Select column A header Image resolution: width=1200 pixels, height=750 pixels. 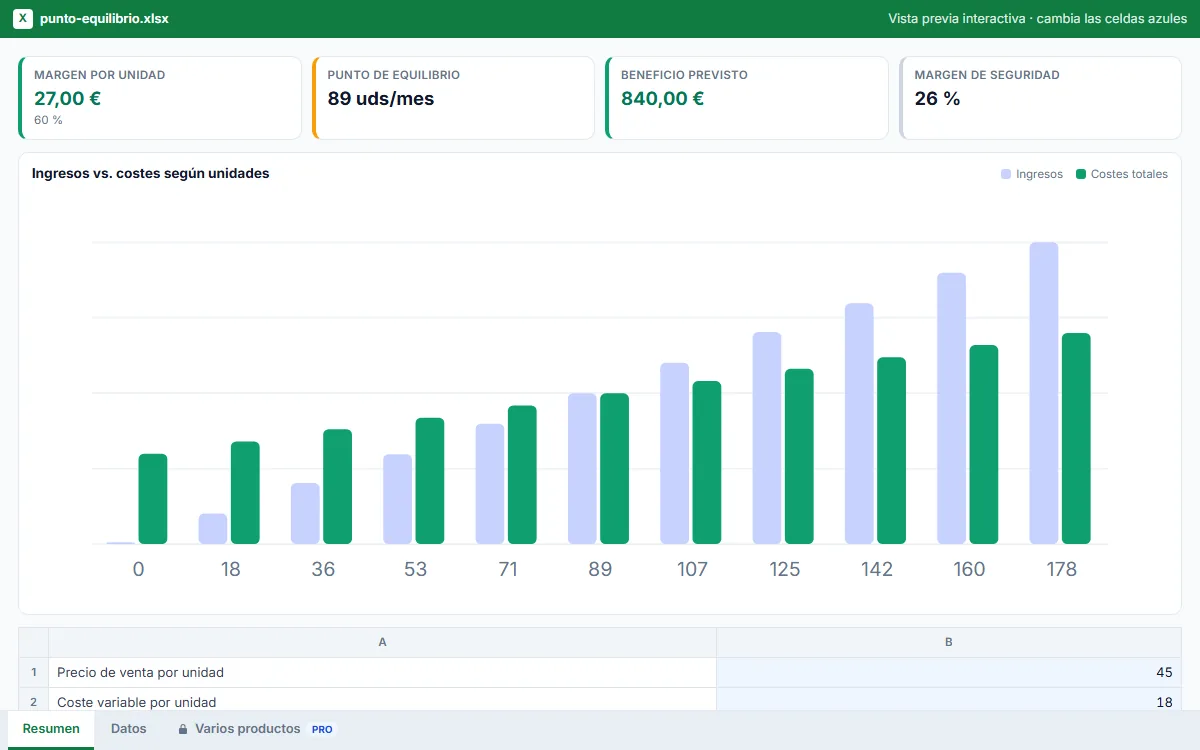(x=382, y=642)
